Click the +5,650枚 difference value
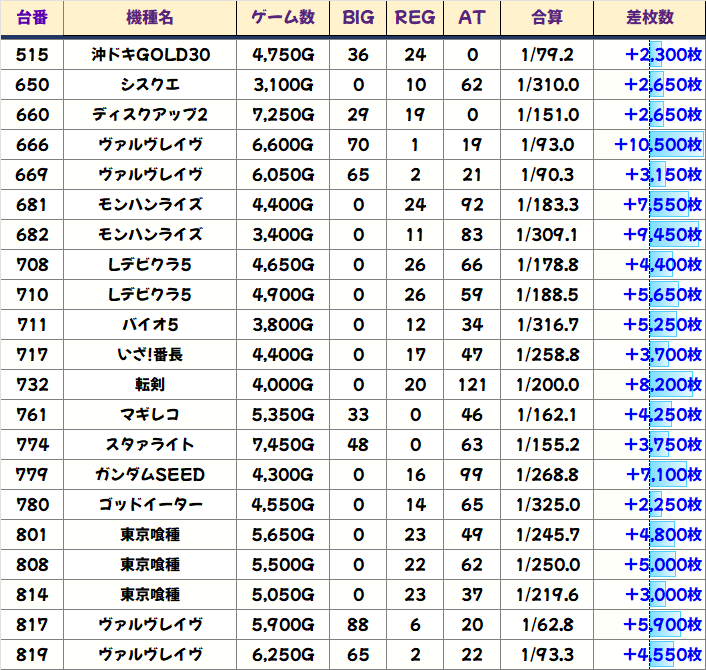Screen dimensions: 706x670 (662, 295)
